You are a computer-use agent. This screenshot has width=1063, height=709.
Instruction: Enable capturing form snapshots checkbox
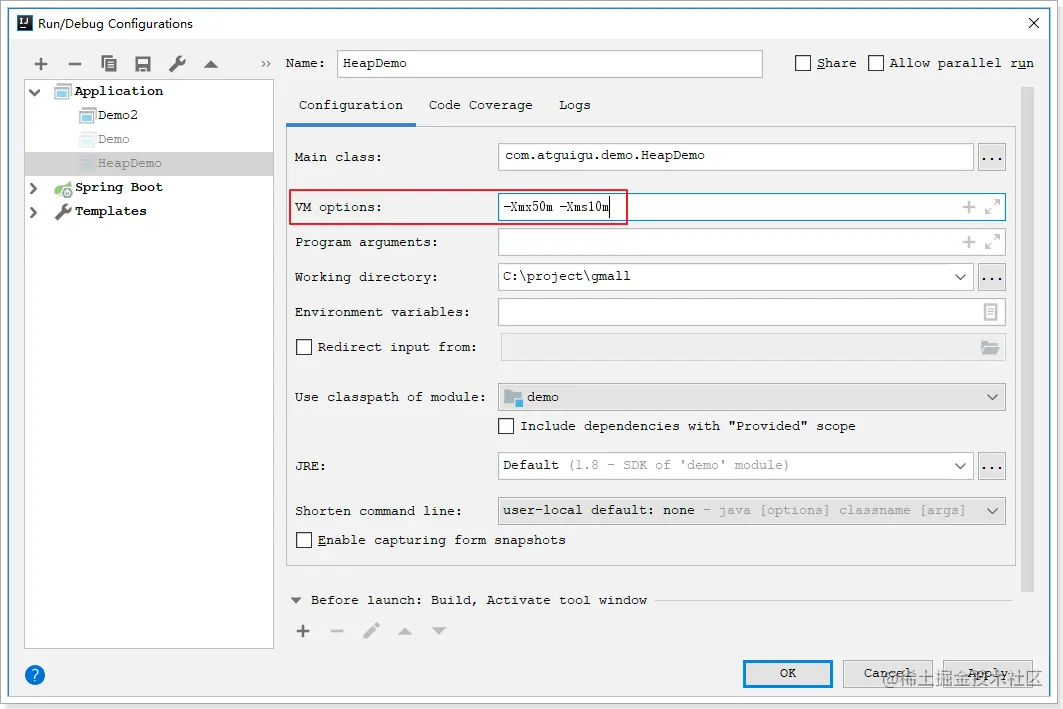pos(304,540)
